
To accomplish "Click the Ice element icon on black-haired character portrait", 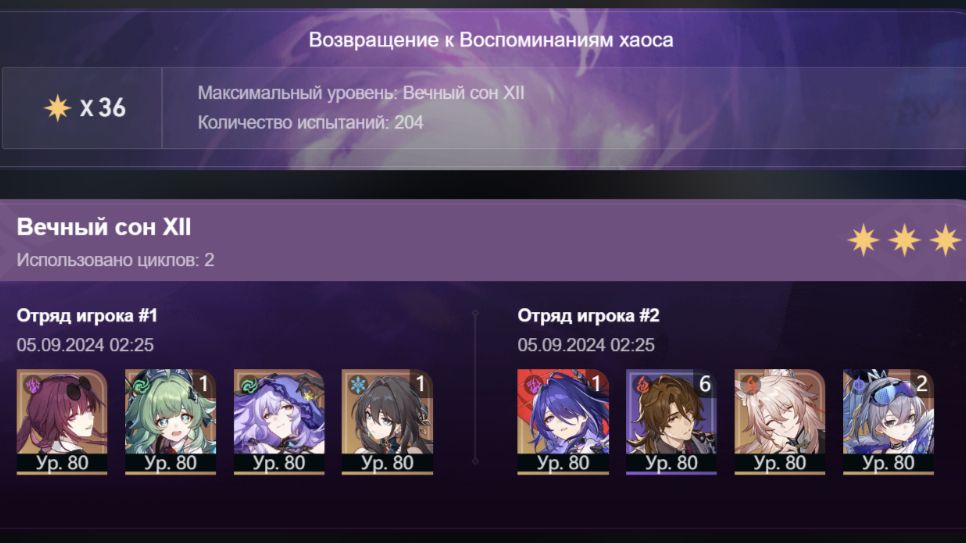I will [x=357, y=386].
